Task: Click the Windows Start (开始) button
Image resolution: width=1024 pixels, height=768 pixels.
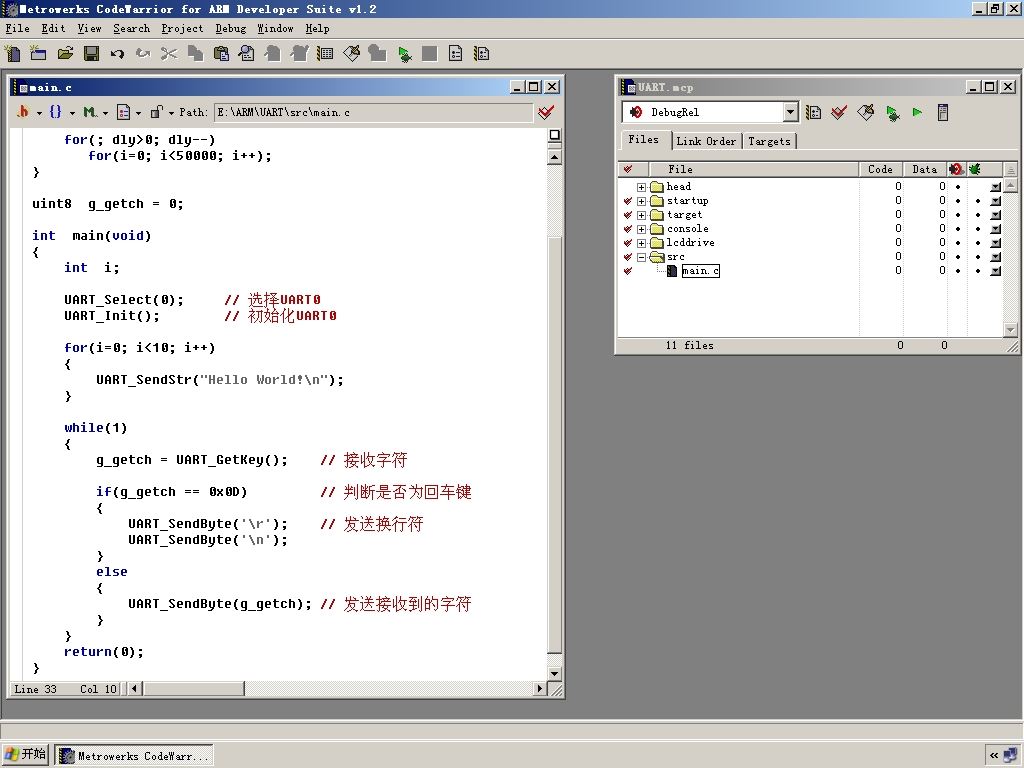Action: [25, 755]
